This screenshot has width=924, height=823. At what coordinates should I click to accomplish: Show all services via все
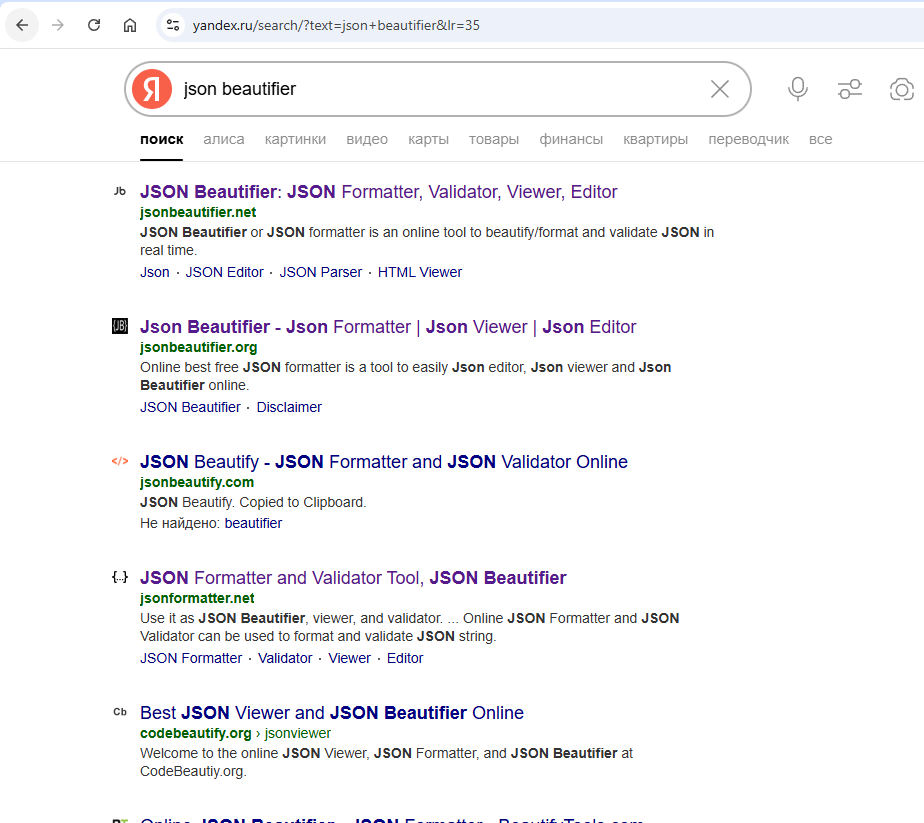820,140
